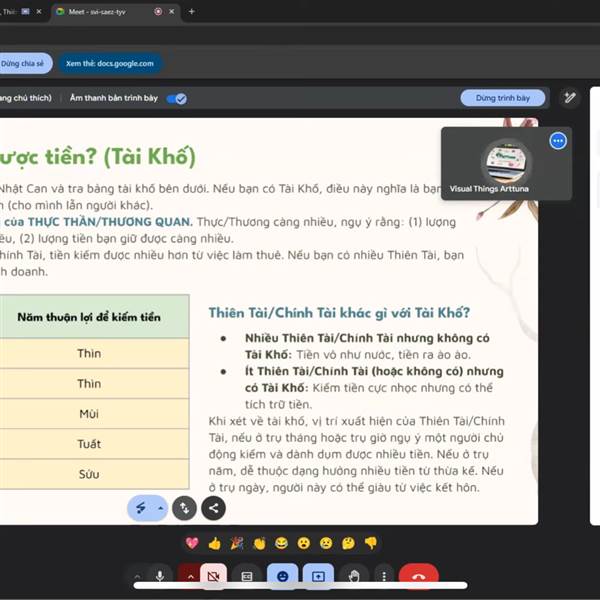The width and height of the screenshot is (600, 600).
Task: Expand the camera video settings arrow
Action: tap(190, 576)
